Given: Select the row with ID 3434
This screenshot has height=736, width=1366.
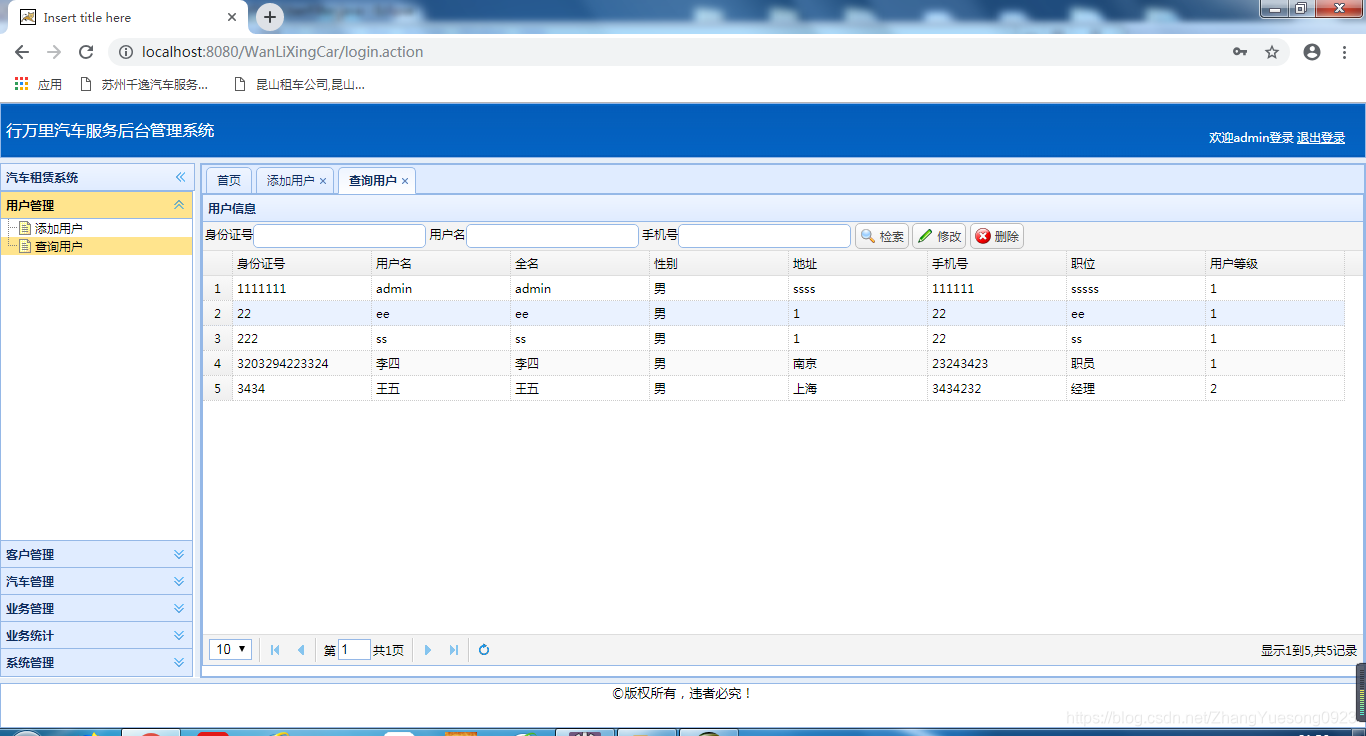Looking at the screenshot, I should [x=774, y=388].
